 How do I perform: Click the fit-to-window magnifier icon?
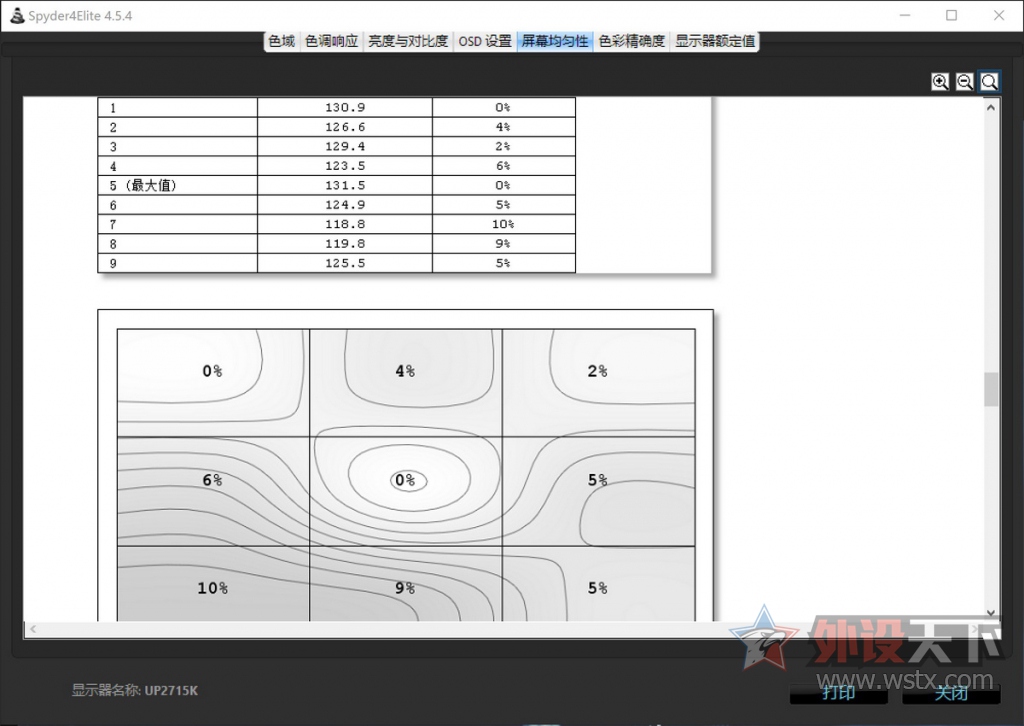tap(989, 82)
